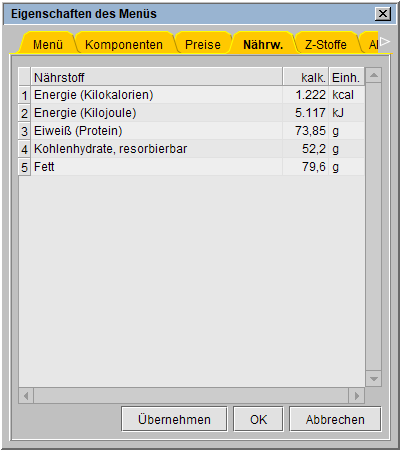Click the vertical scrollbar up arrow
The width and height of the screenshot is (400, 450).
373,75
